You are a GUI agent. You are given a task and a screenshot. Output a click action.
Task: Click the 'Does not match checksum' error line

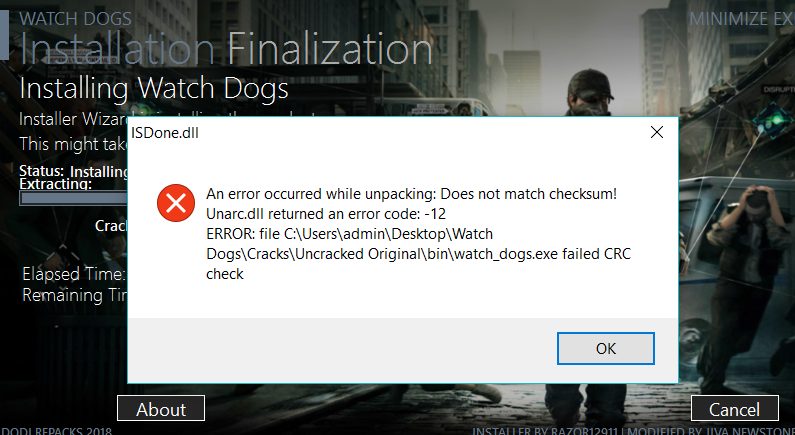[411, 193]
